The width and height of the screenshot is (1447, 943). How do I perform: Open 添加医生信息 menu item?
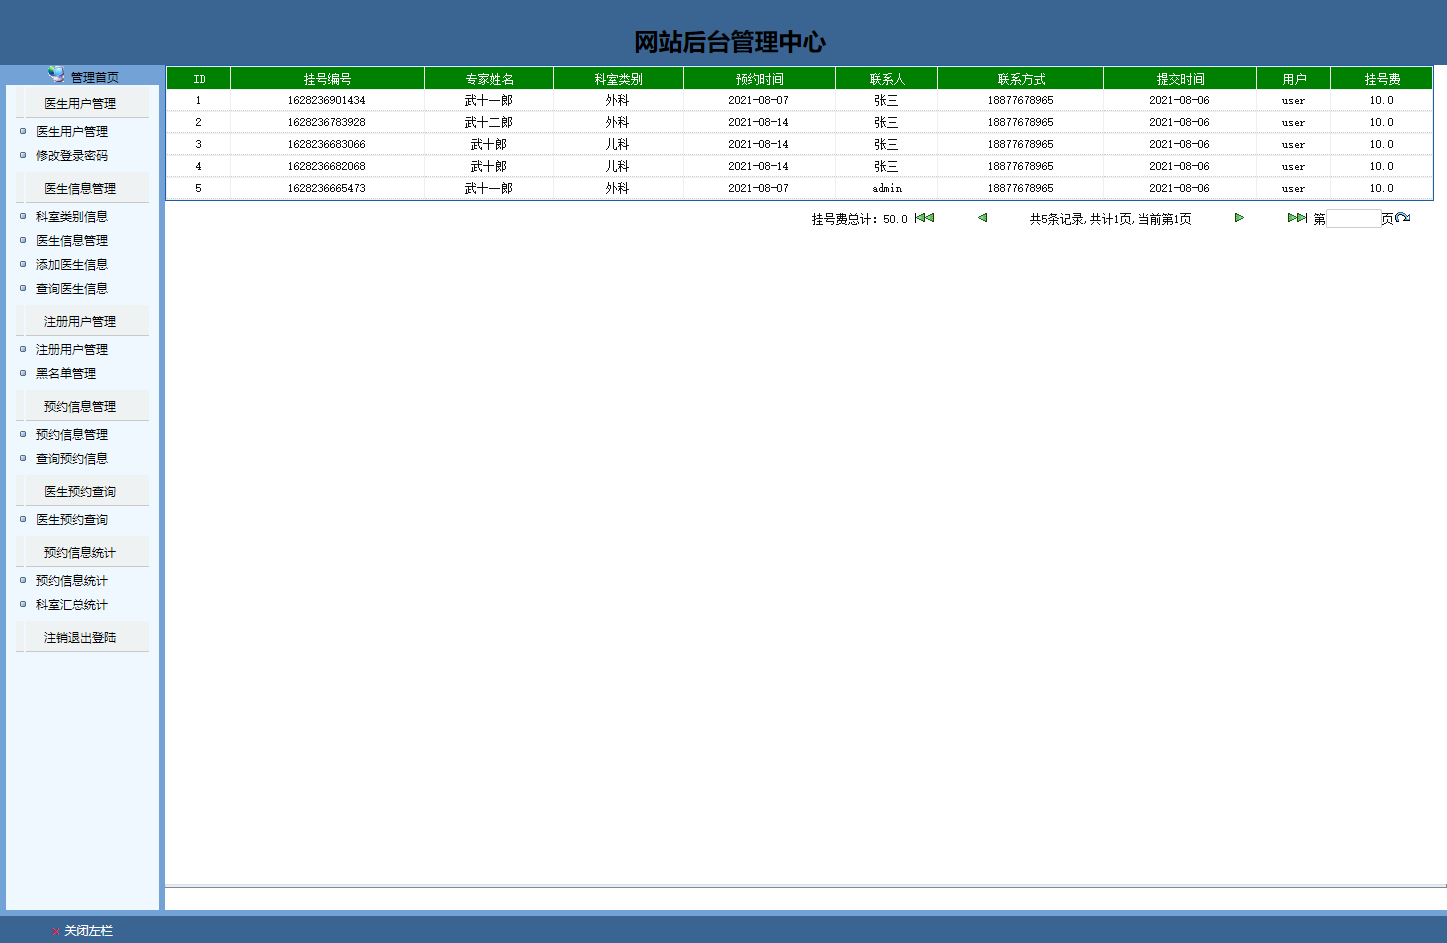[x=72, y=264]
